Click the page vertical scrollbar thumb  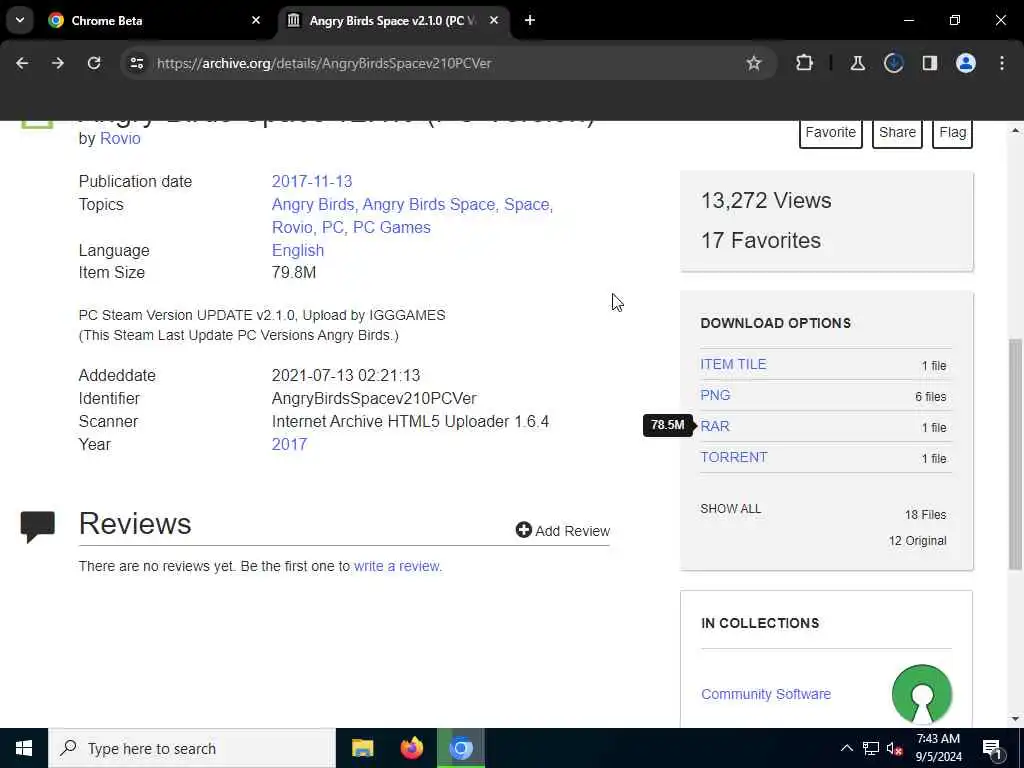point(1015,454)
